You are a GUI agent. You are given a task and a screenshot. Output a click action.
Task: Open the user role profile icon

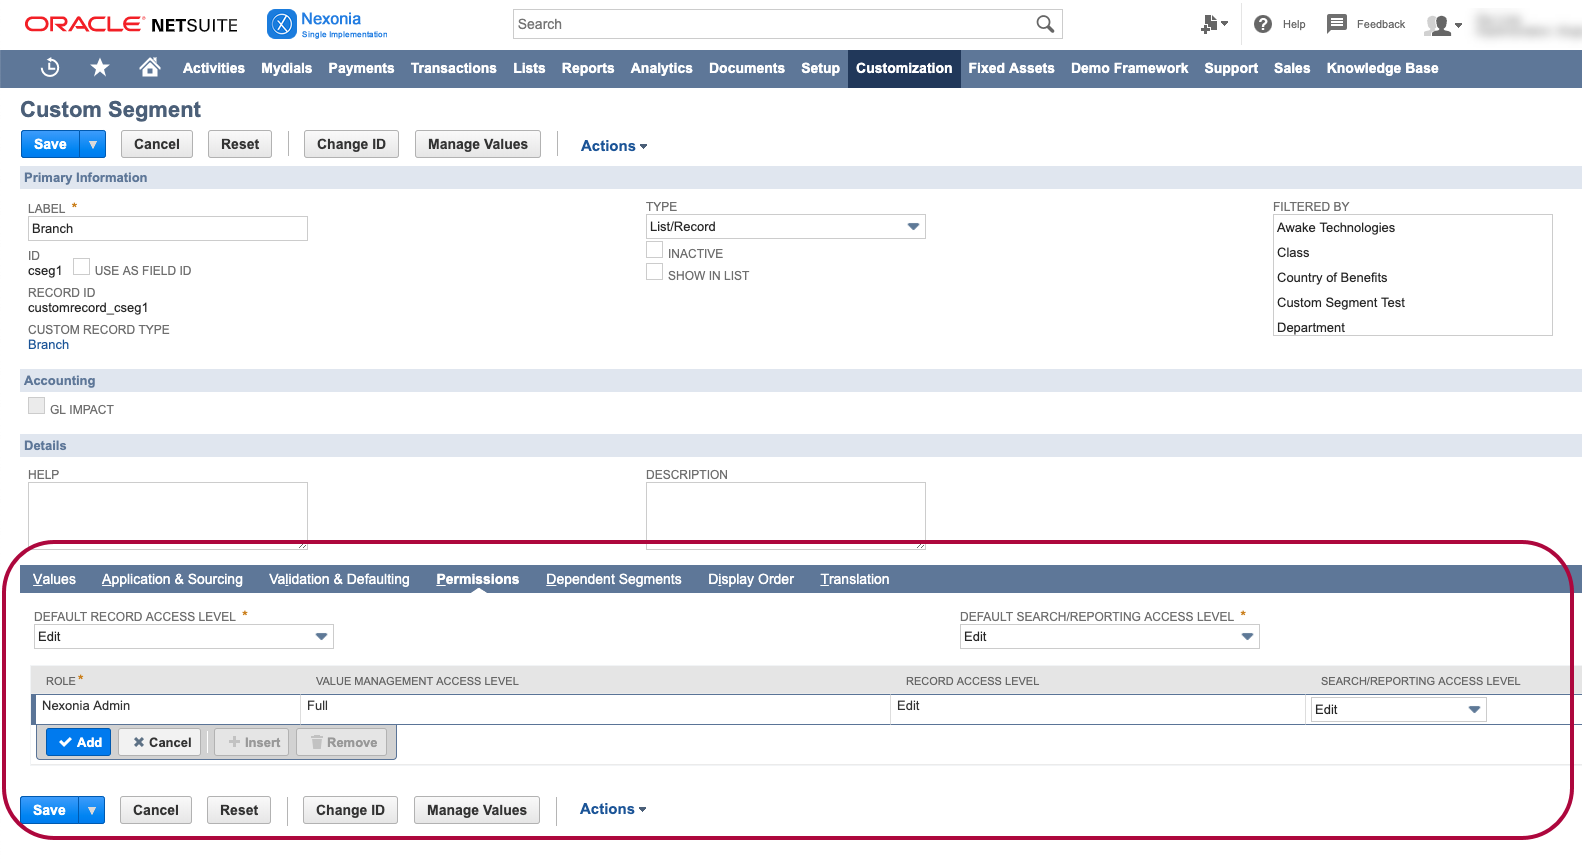[1443, 25]
